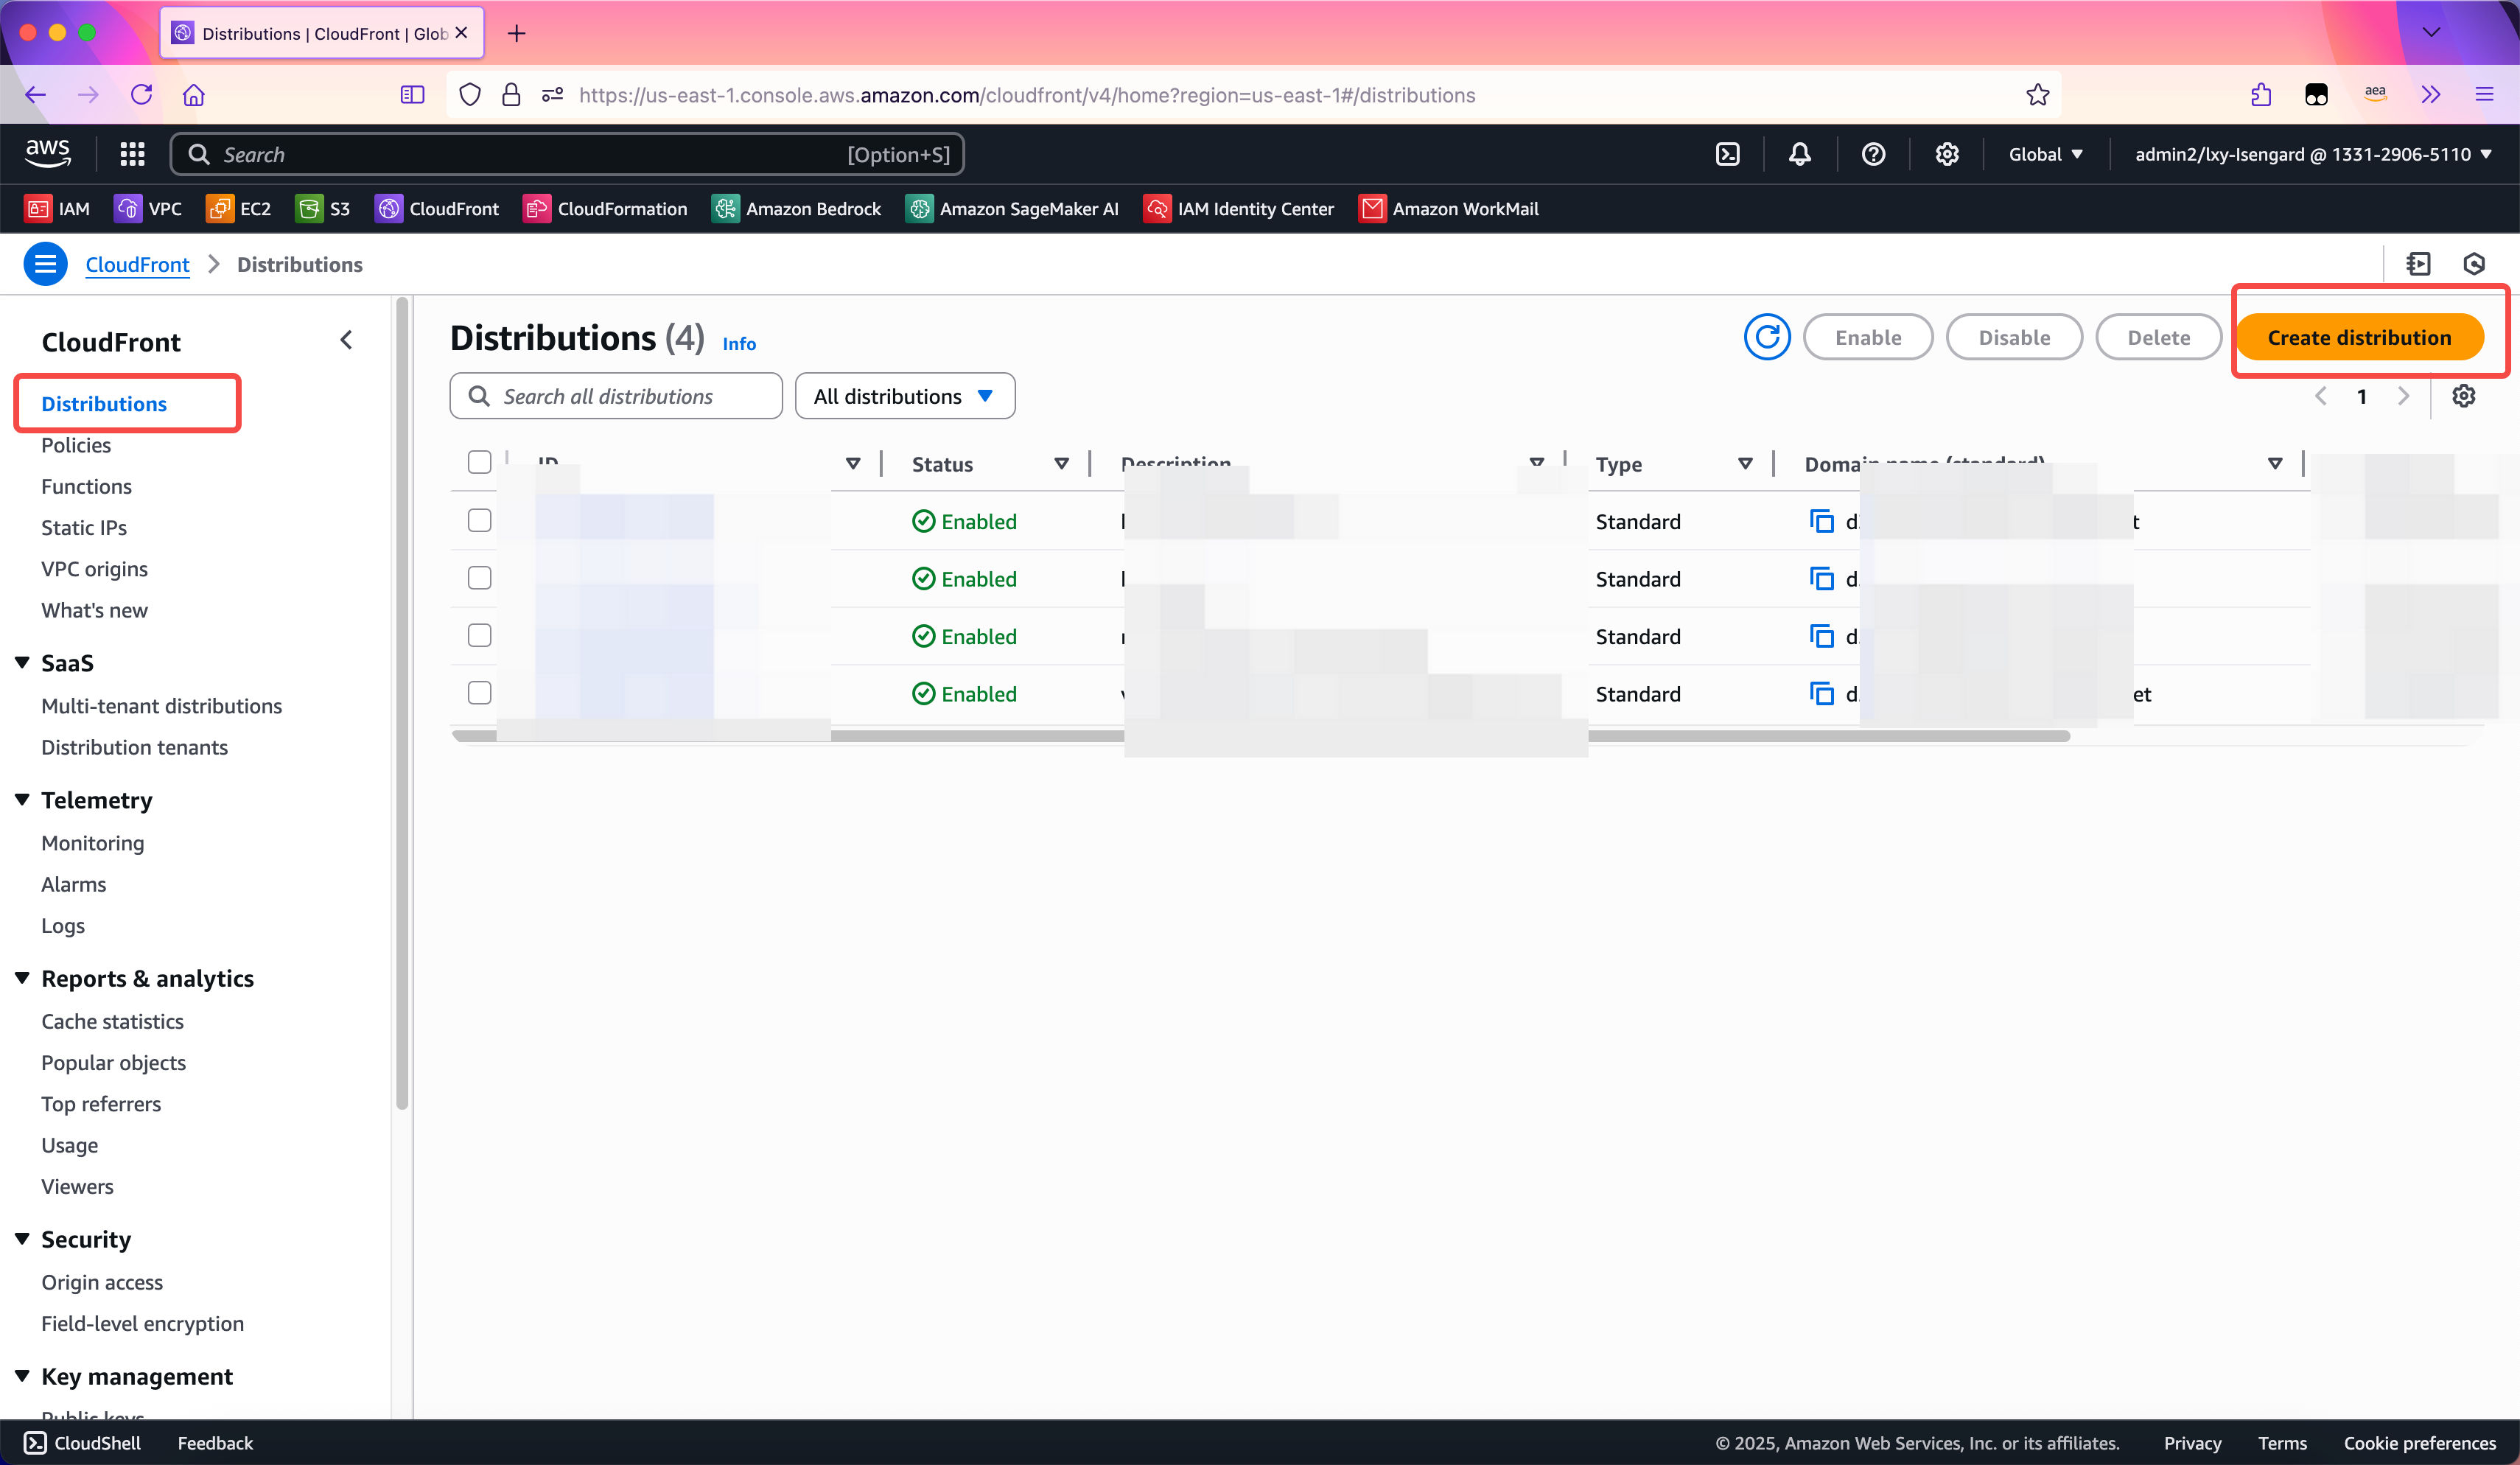Viewport: 2520px width, 1465px height.
Task: Open the Amazon WorkMail shortcut
Action: click(x=1448, y=208)
